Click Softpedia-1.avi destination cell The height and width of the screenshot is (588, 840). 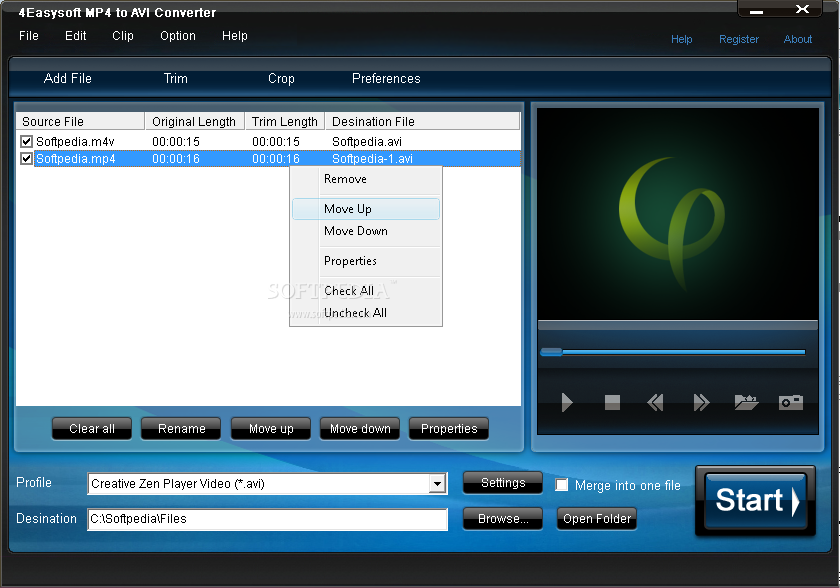coord(372,159)
